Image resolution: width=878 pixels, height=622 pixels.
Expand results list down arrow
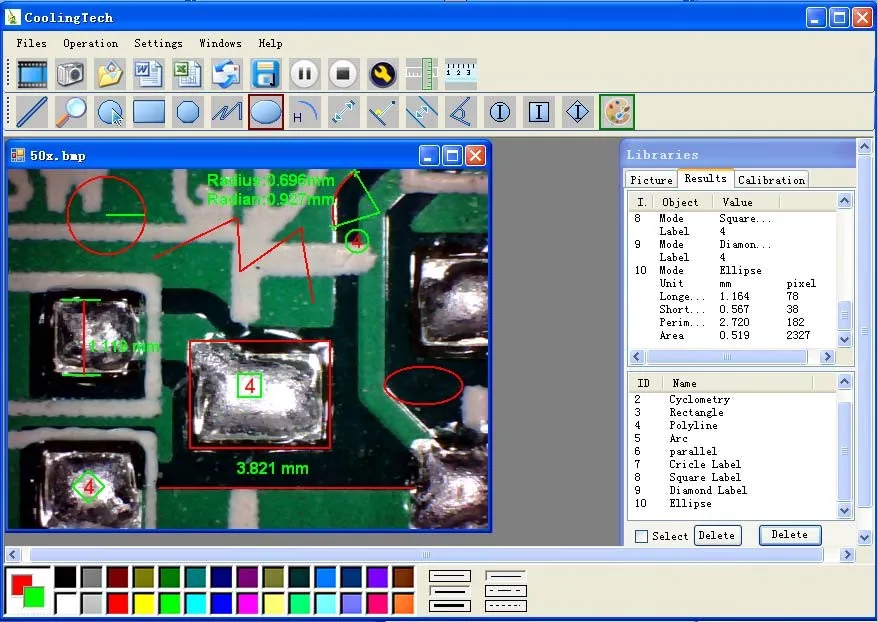844,339
